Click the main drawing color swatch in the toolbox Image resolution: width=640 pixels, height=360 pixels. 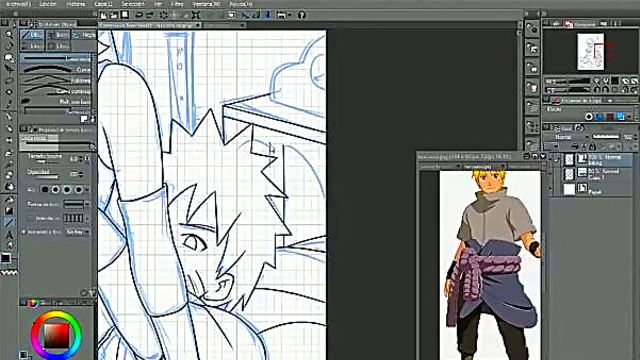[x=6, y=258]
